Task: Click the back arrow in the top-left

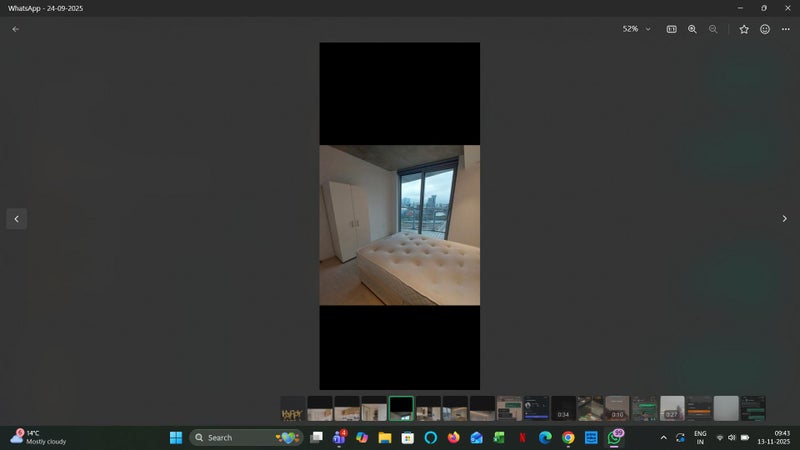Action: coord(15,29)
